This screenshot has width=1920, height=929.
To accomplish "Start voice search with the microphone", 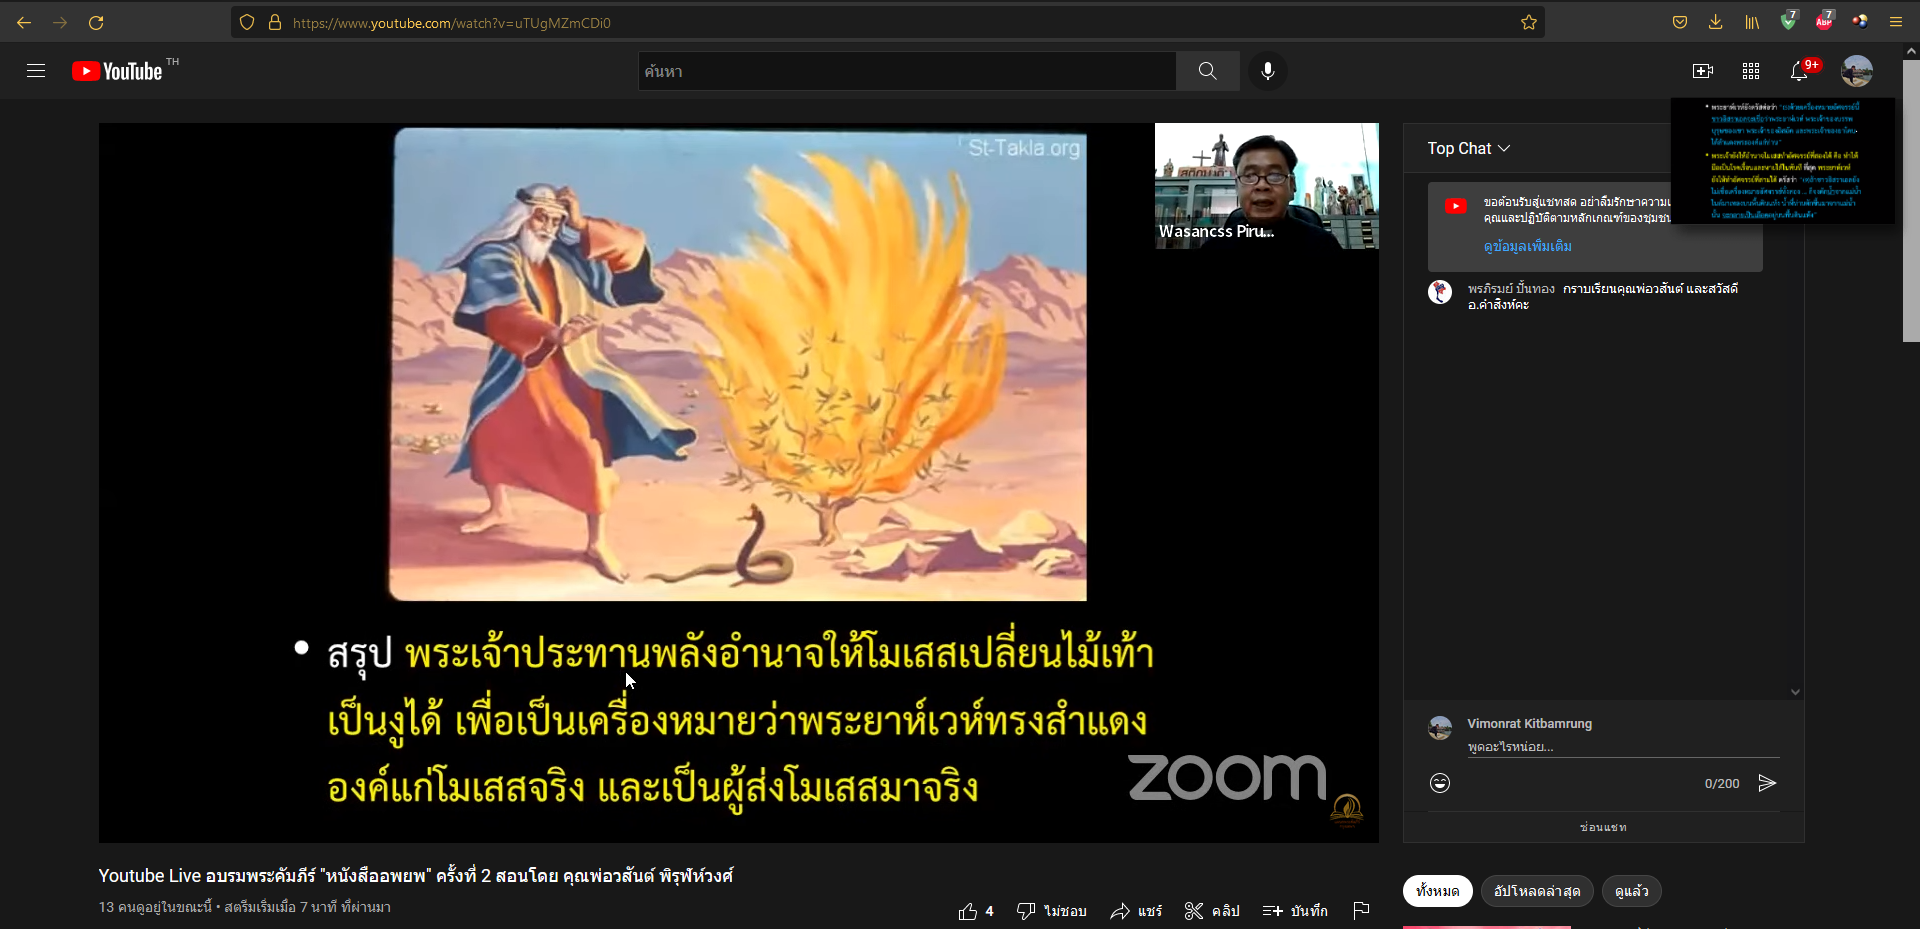I will point(1268,71).
